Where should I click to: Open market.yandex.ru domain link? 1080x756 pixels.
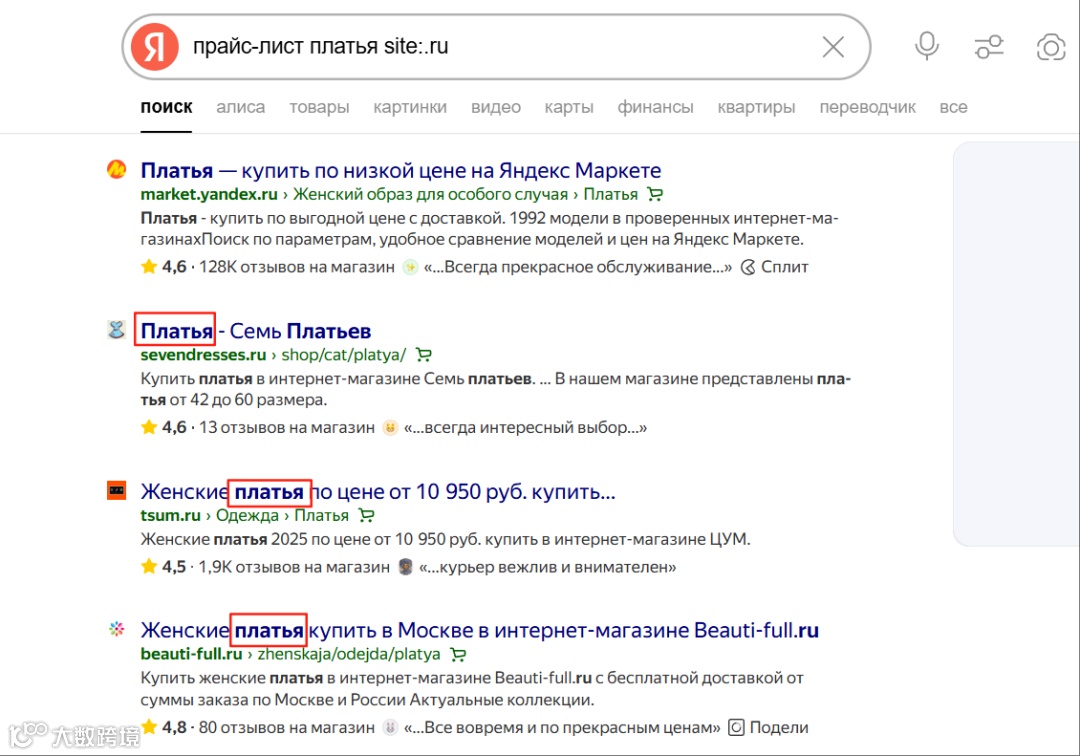[x=209, y=195]
